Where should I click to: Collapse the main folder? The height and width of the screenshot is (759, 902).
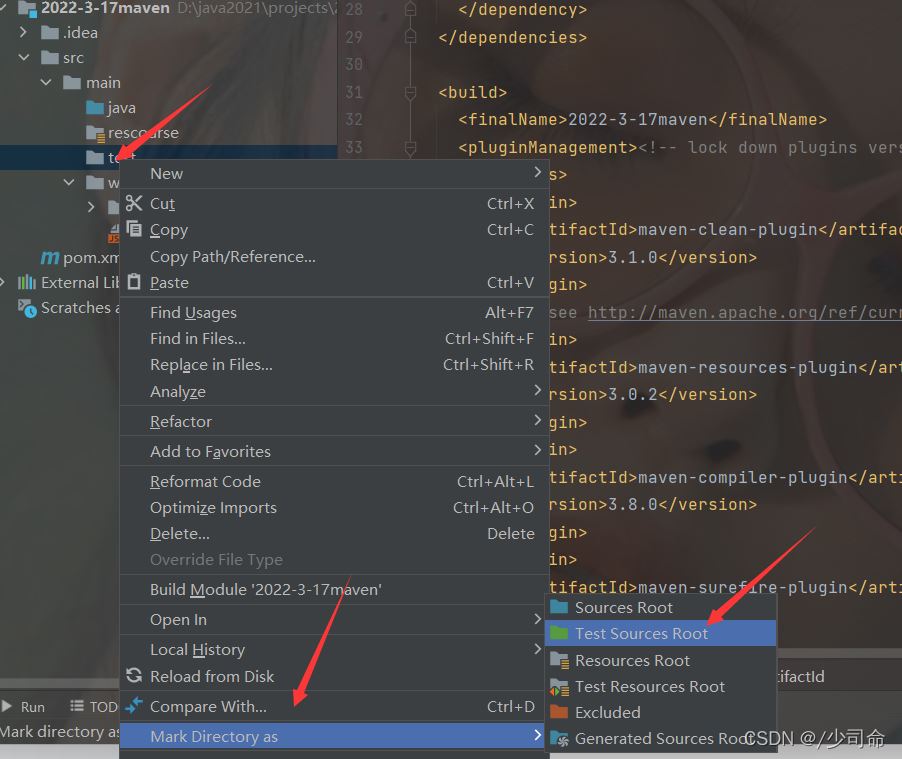(46, 82)
